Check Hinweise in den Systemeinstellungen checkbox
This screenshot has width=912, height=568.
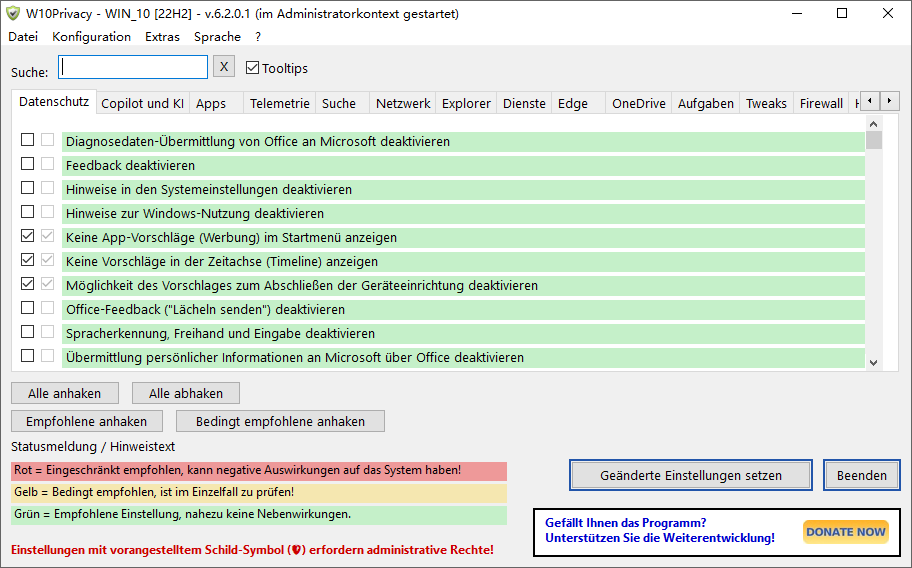pyautogui.click(x=27, y=187)
